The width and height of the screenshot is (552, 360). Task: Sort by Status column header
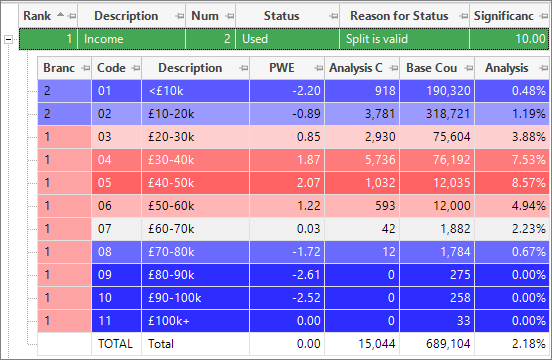[x=282, y=16]
